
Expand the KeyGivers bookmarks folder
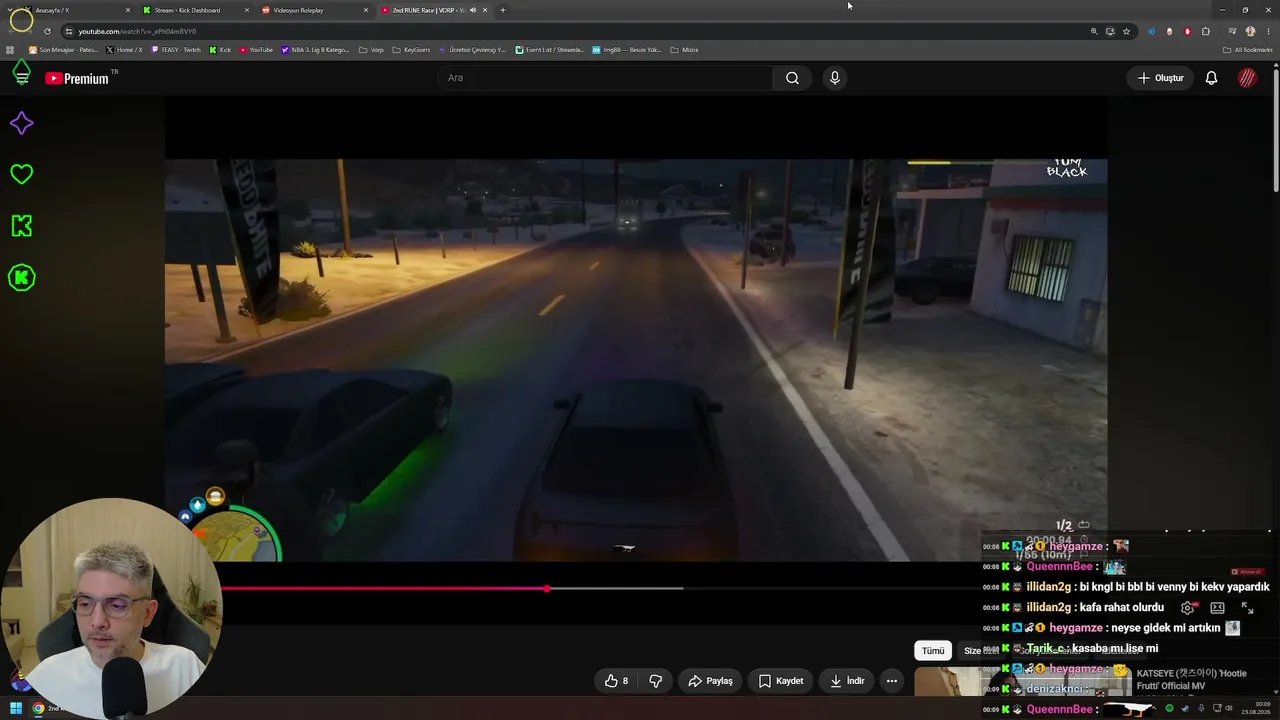tap(411, 50)
